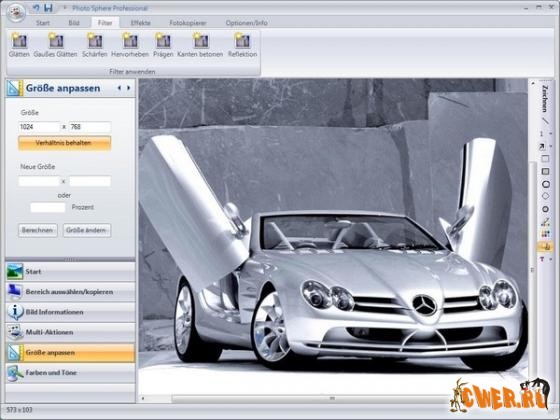Click the width field showing 1024

(39, 127)
